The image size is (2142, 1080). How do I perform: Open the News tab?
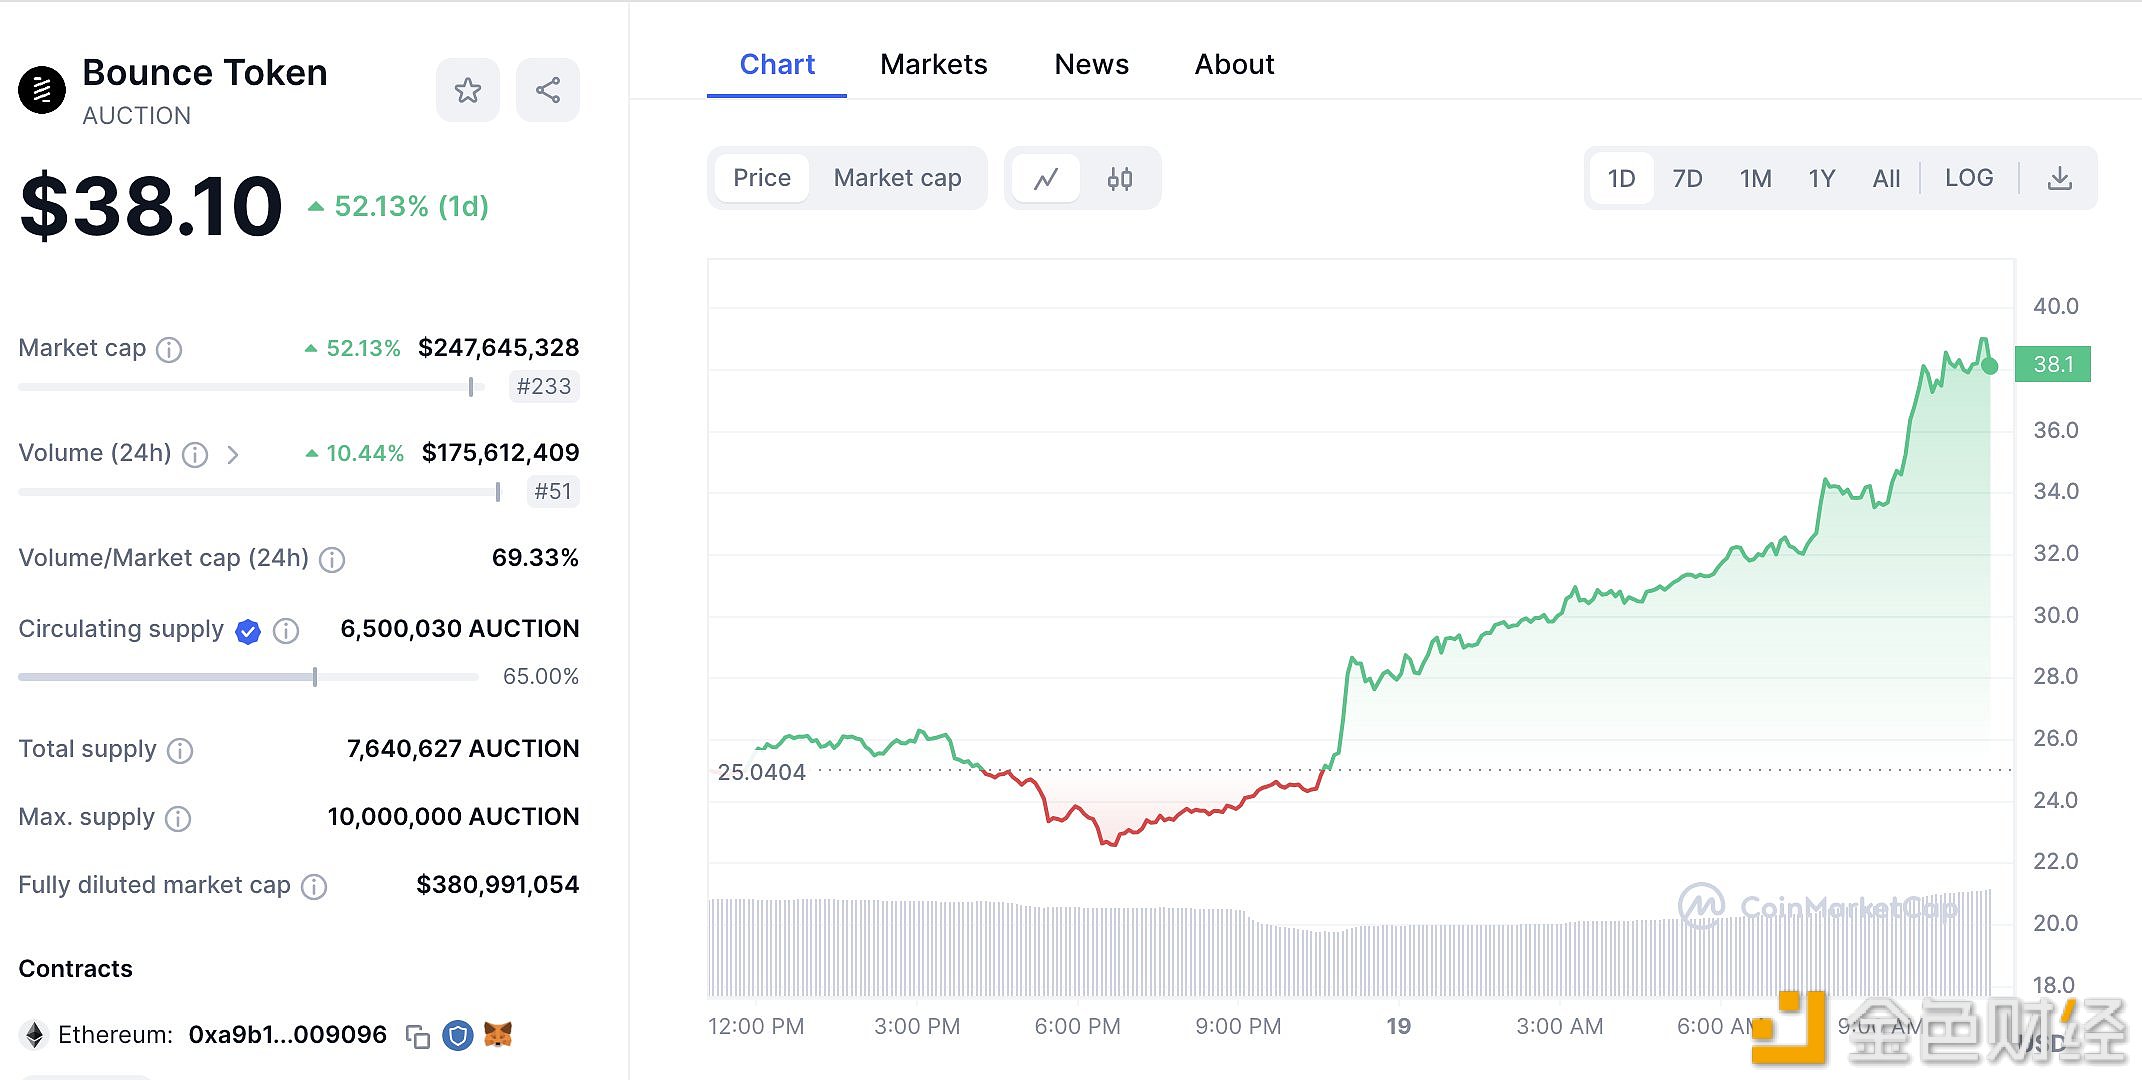pyautogui.click(x=1092, y=65)
